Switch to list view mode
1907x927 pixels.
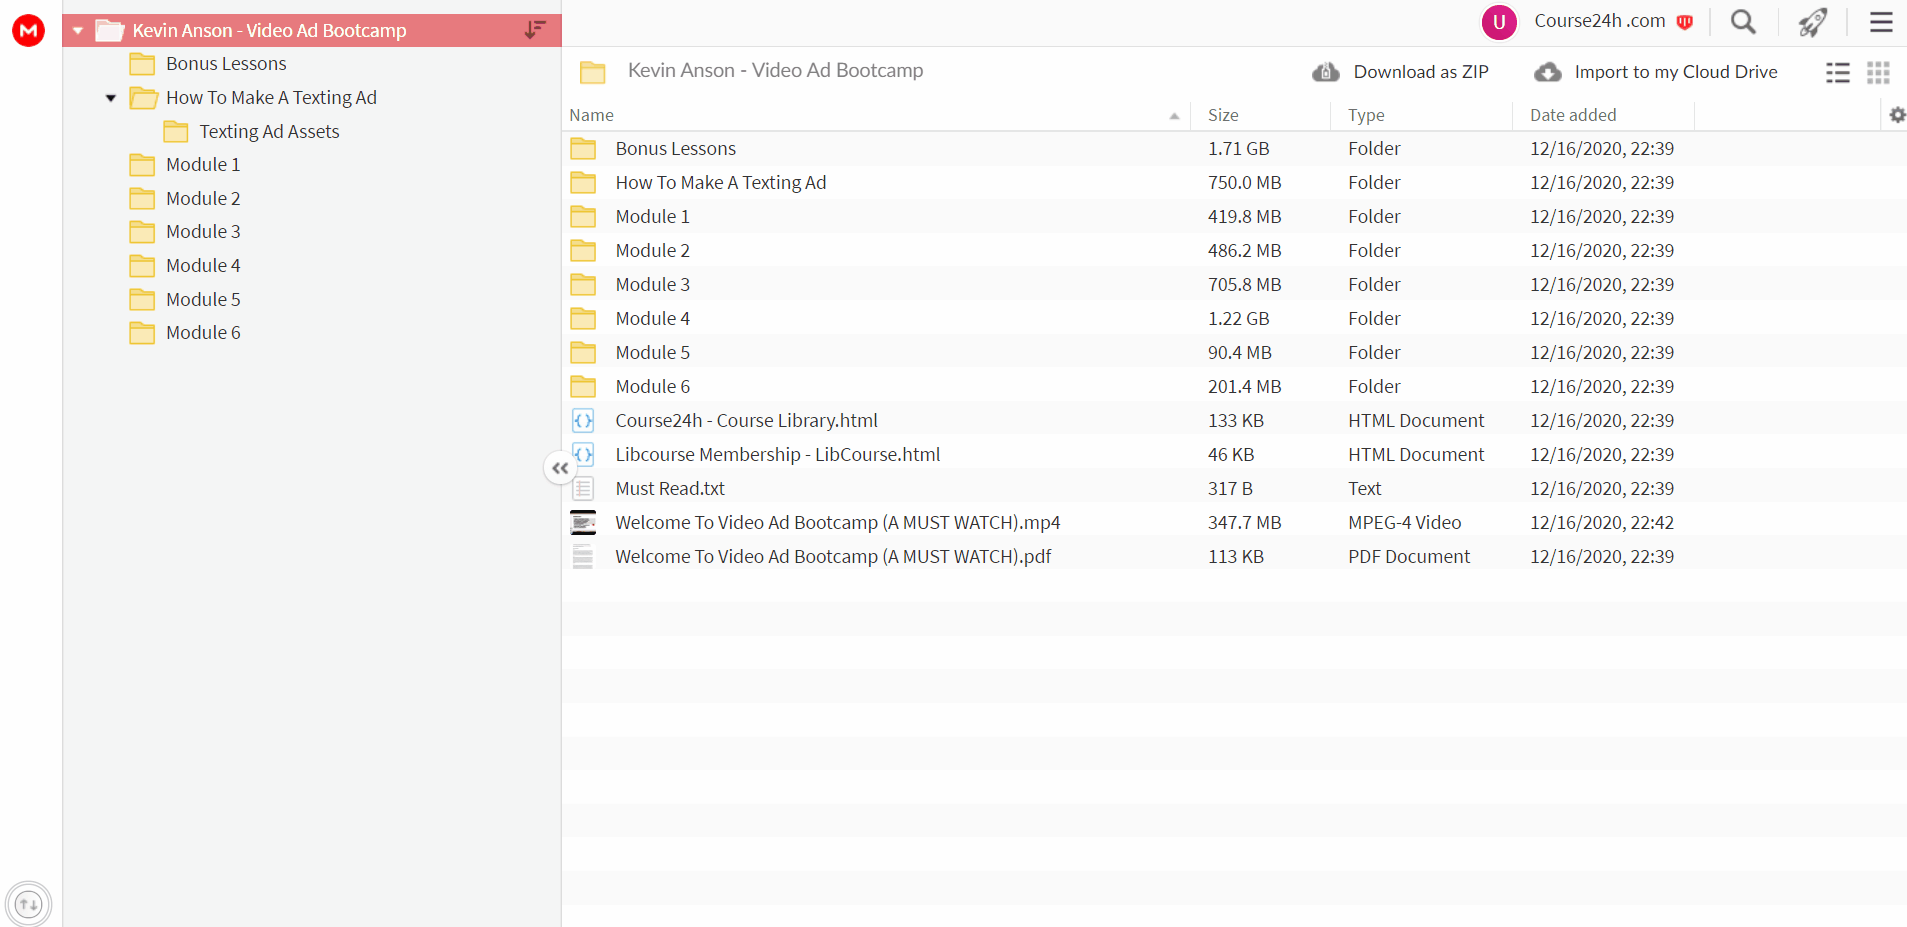click(x=1838, y=72)
